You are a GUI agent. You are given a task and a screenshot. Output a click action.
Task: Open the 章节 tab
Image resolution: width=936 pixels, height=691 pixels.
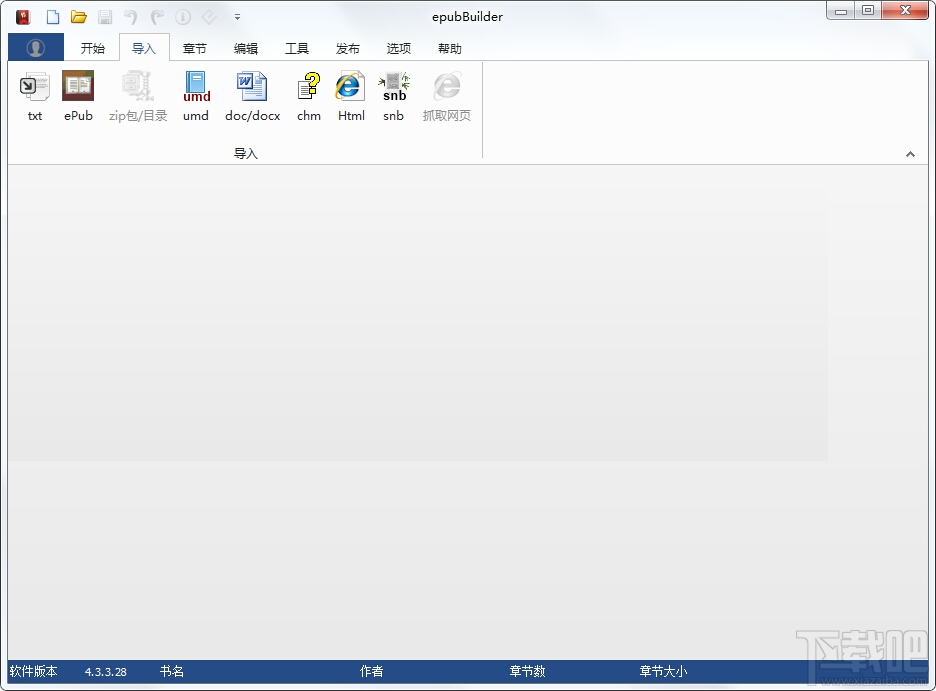coord(195,48)
